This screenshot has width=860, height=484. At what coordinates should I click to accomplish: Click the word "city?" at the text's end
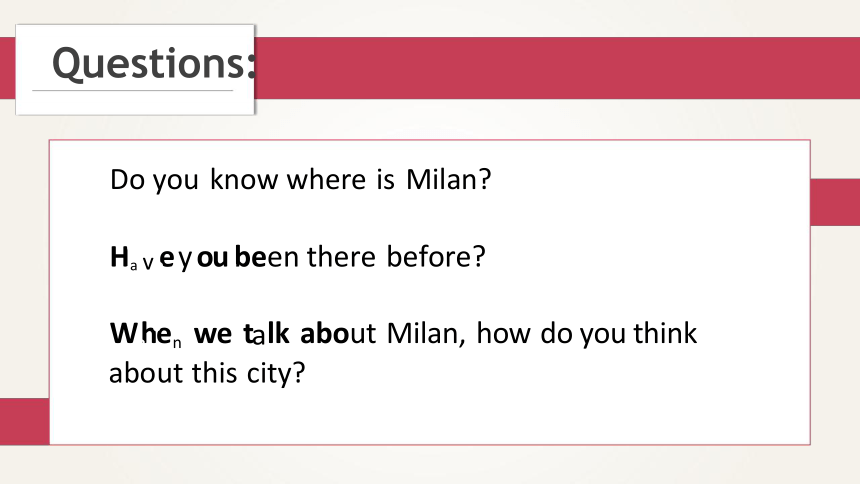pos(276,374)
